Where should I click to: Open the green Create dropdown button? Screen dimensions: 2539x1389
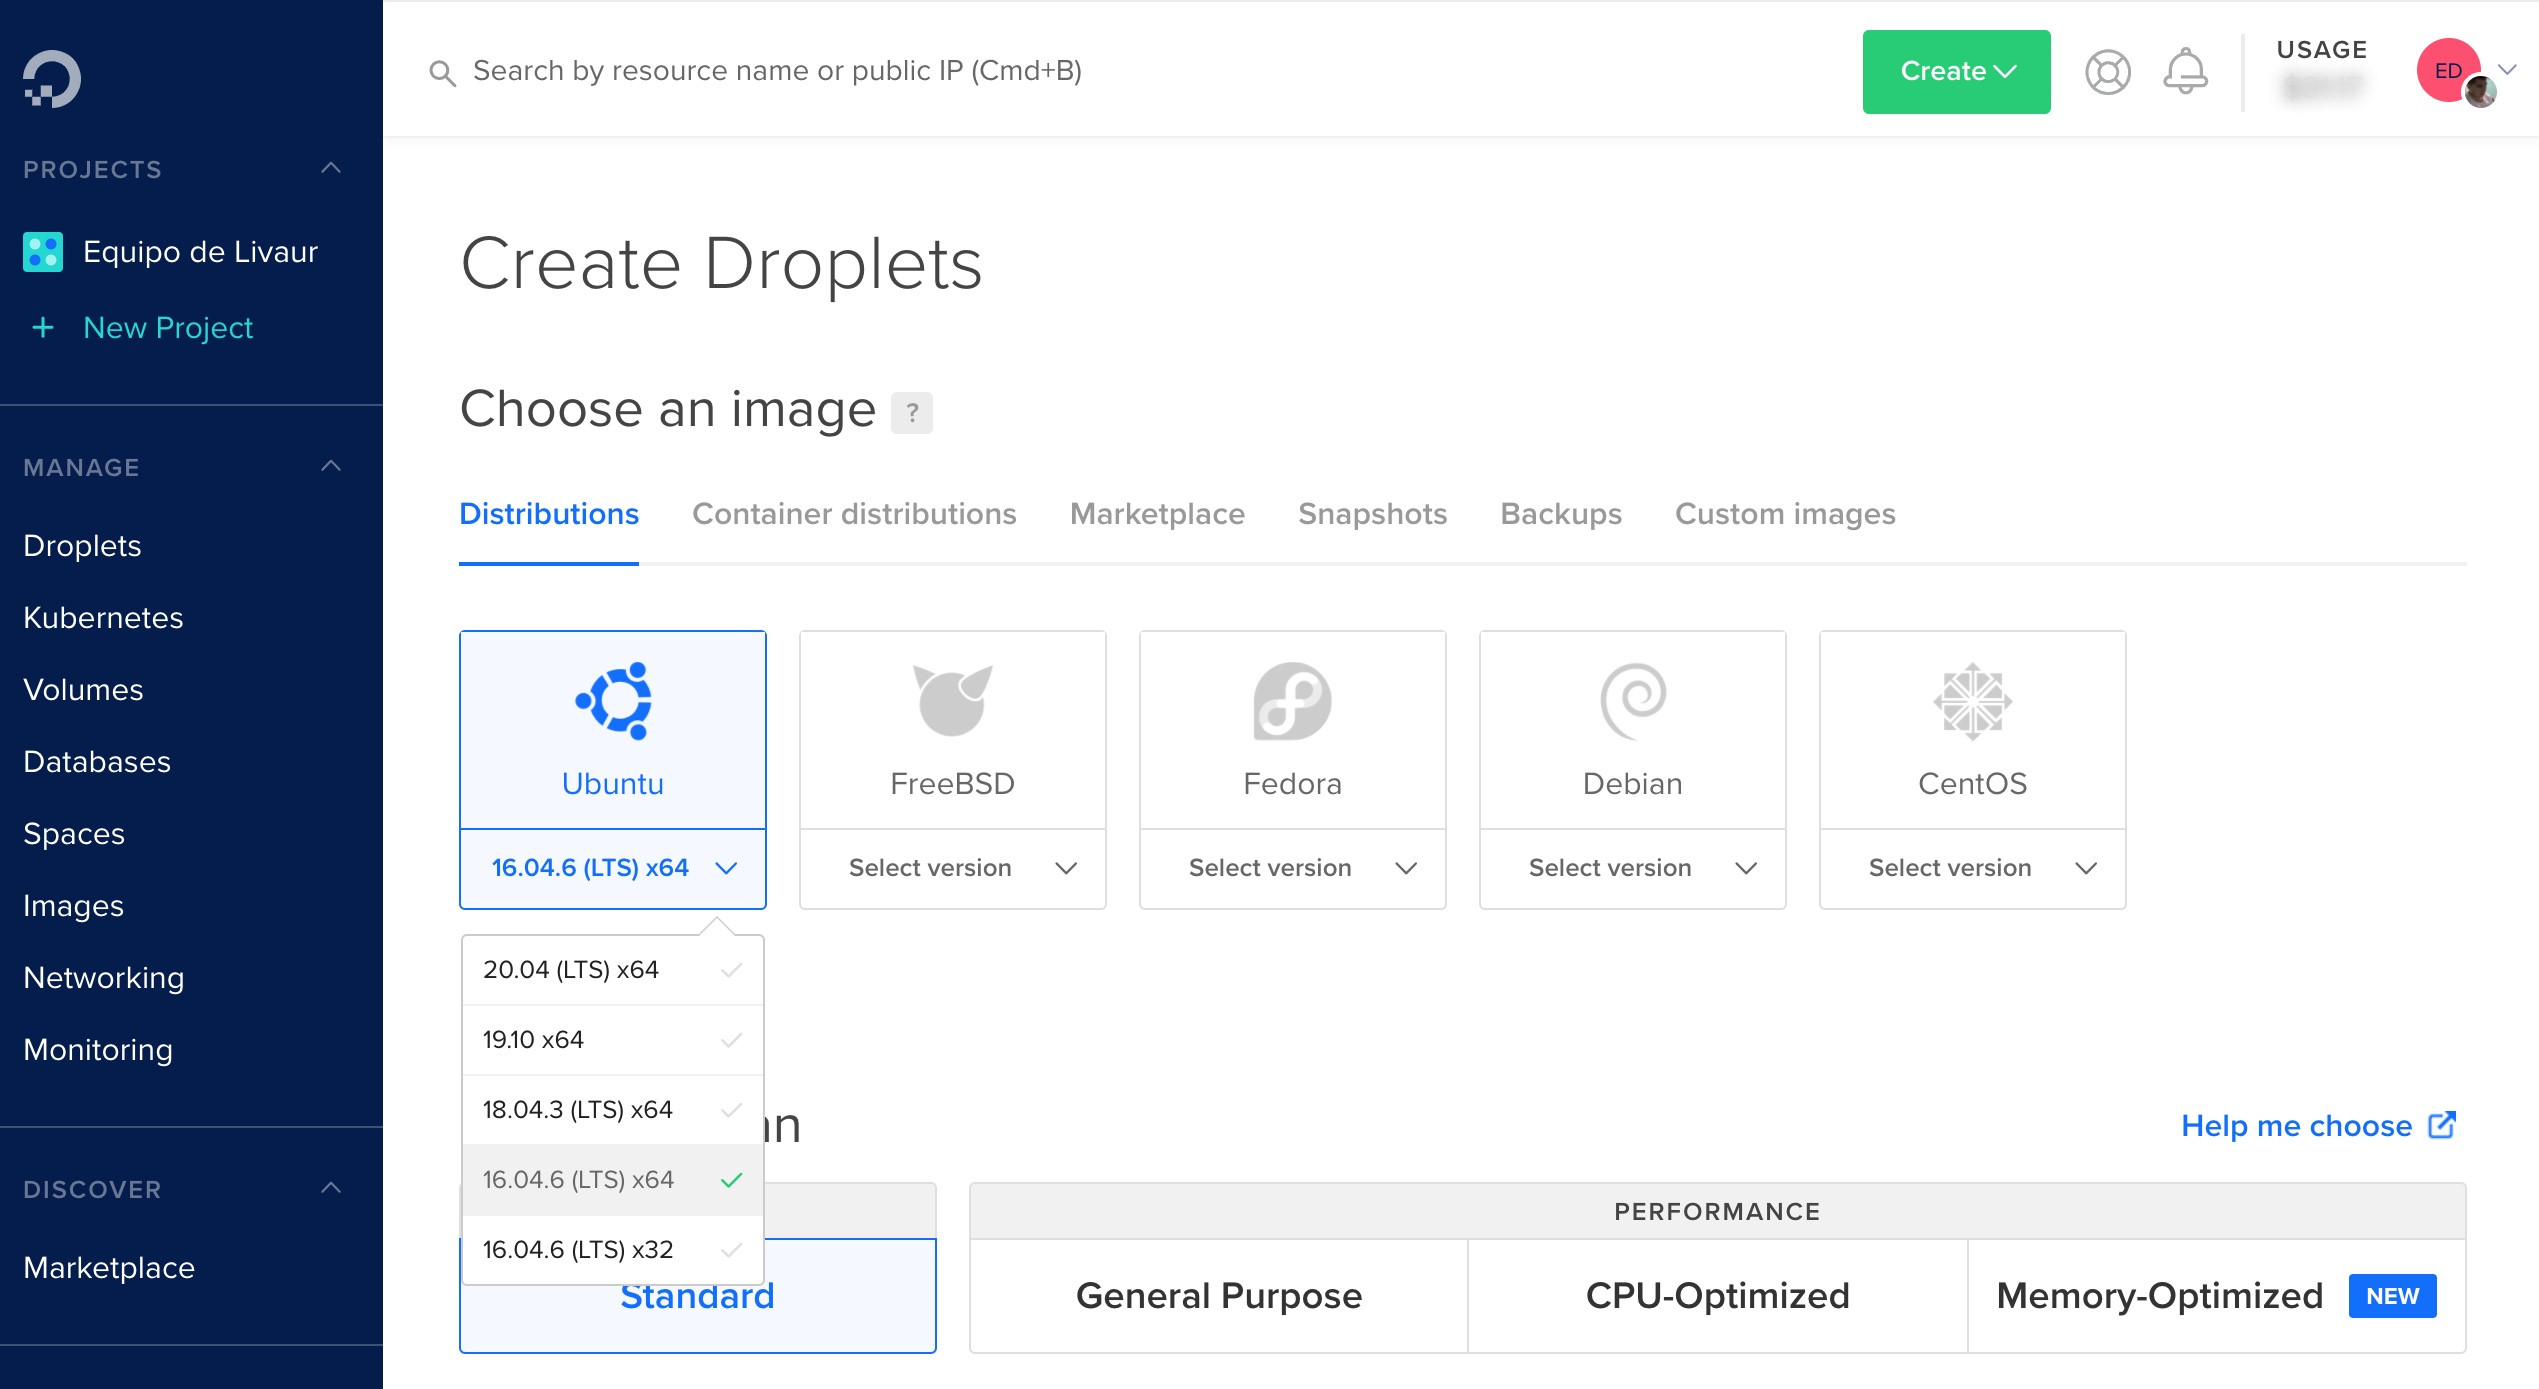[1956, 72]
